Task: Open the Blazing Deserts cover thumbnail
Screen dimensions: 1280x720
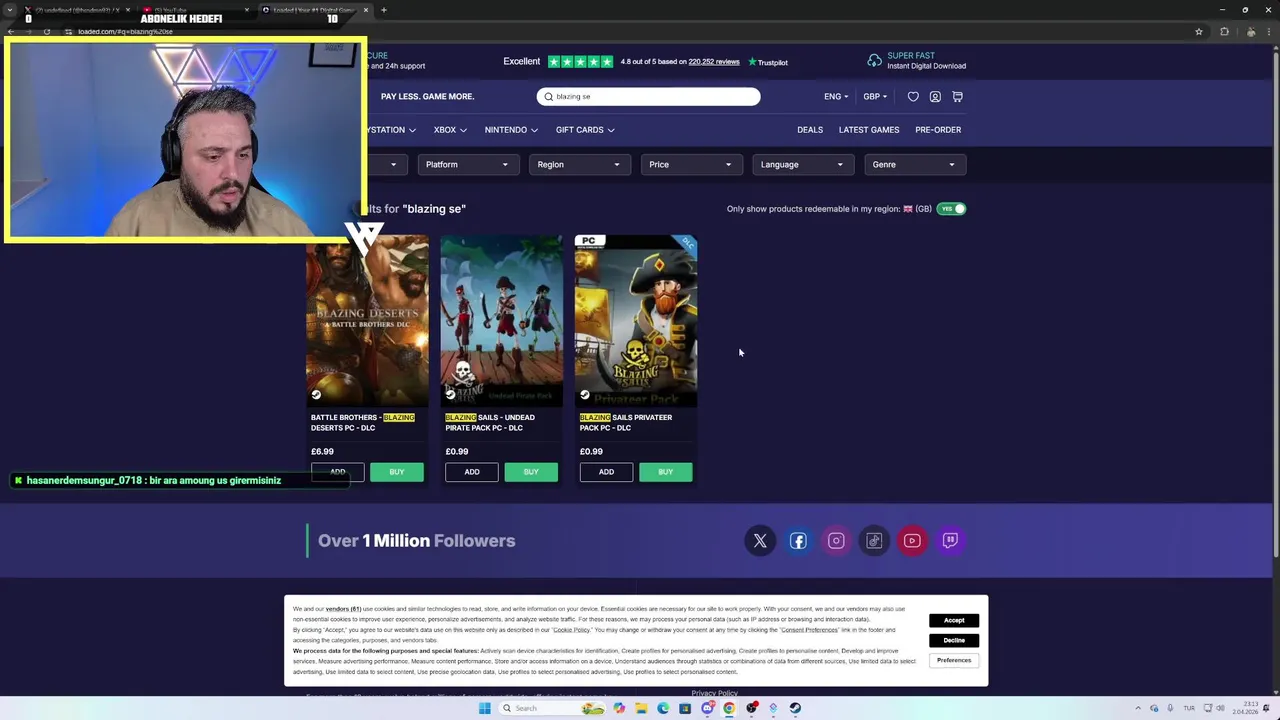Action: [367, 321]
